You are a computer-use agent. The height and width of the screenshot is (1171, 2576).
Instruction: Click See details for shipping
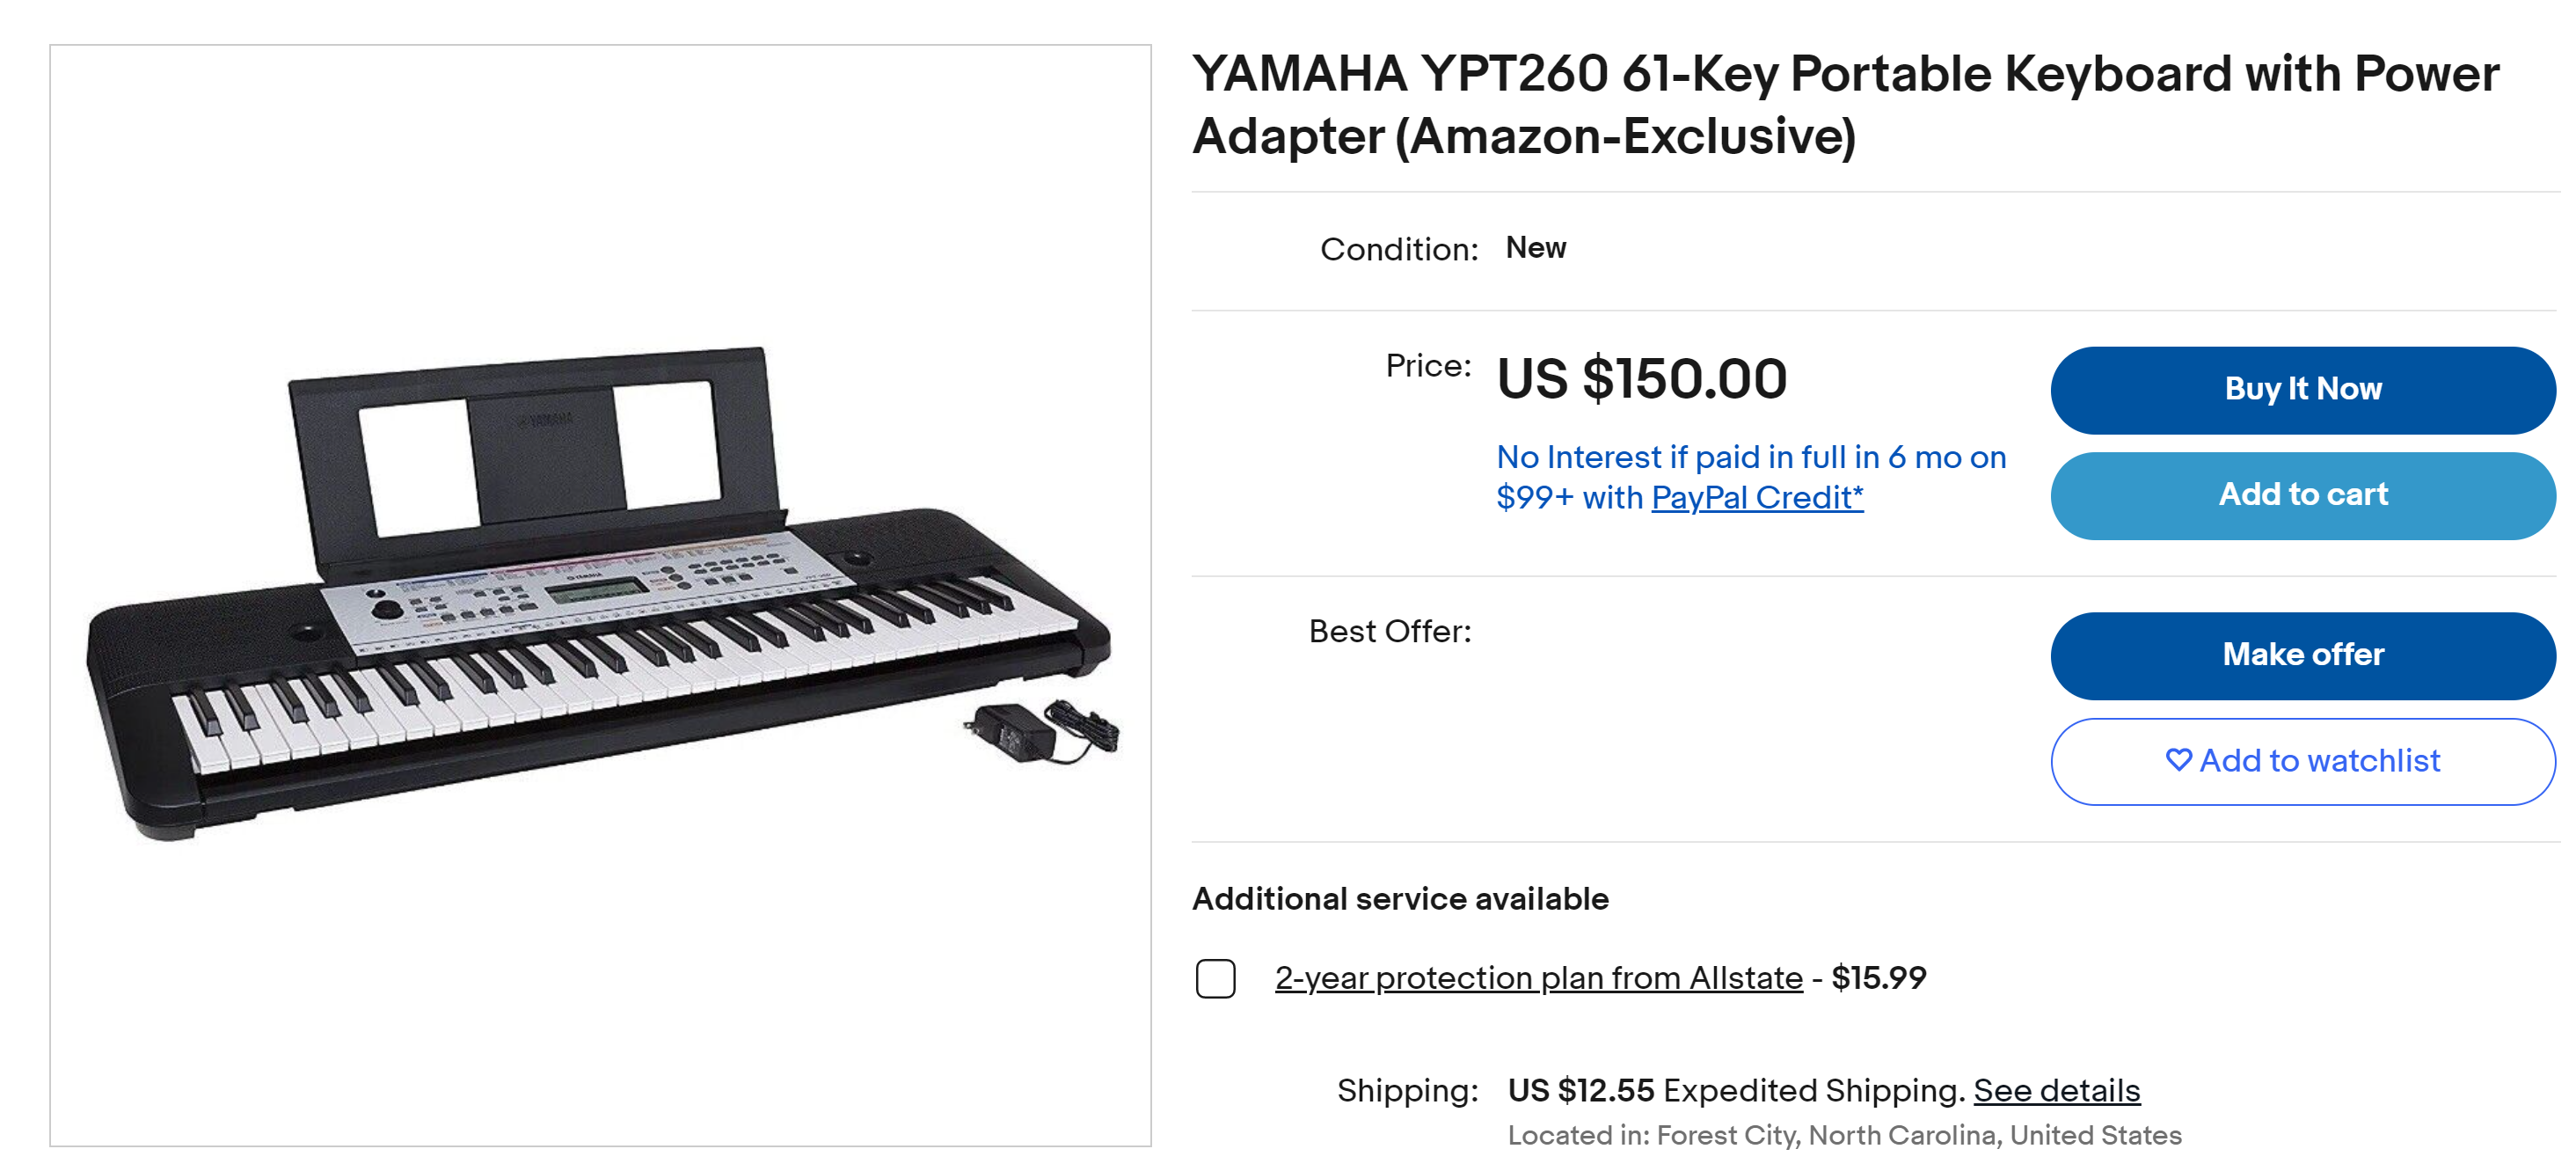[x=2056, y=1090]
